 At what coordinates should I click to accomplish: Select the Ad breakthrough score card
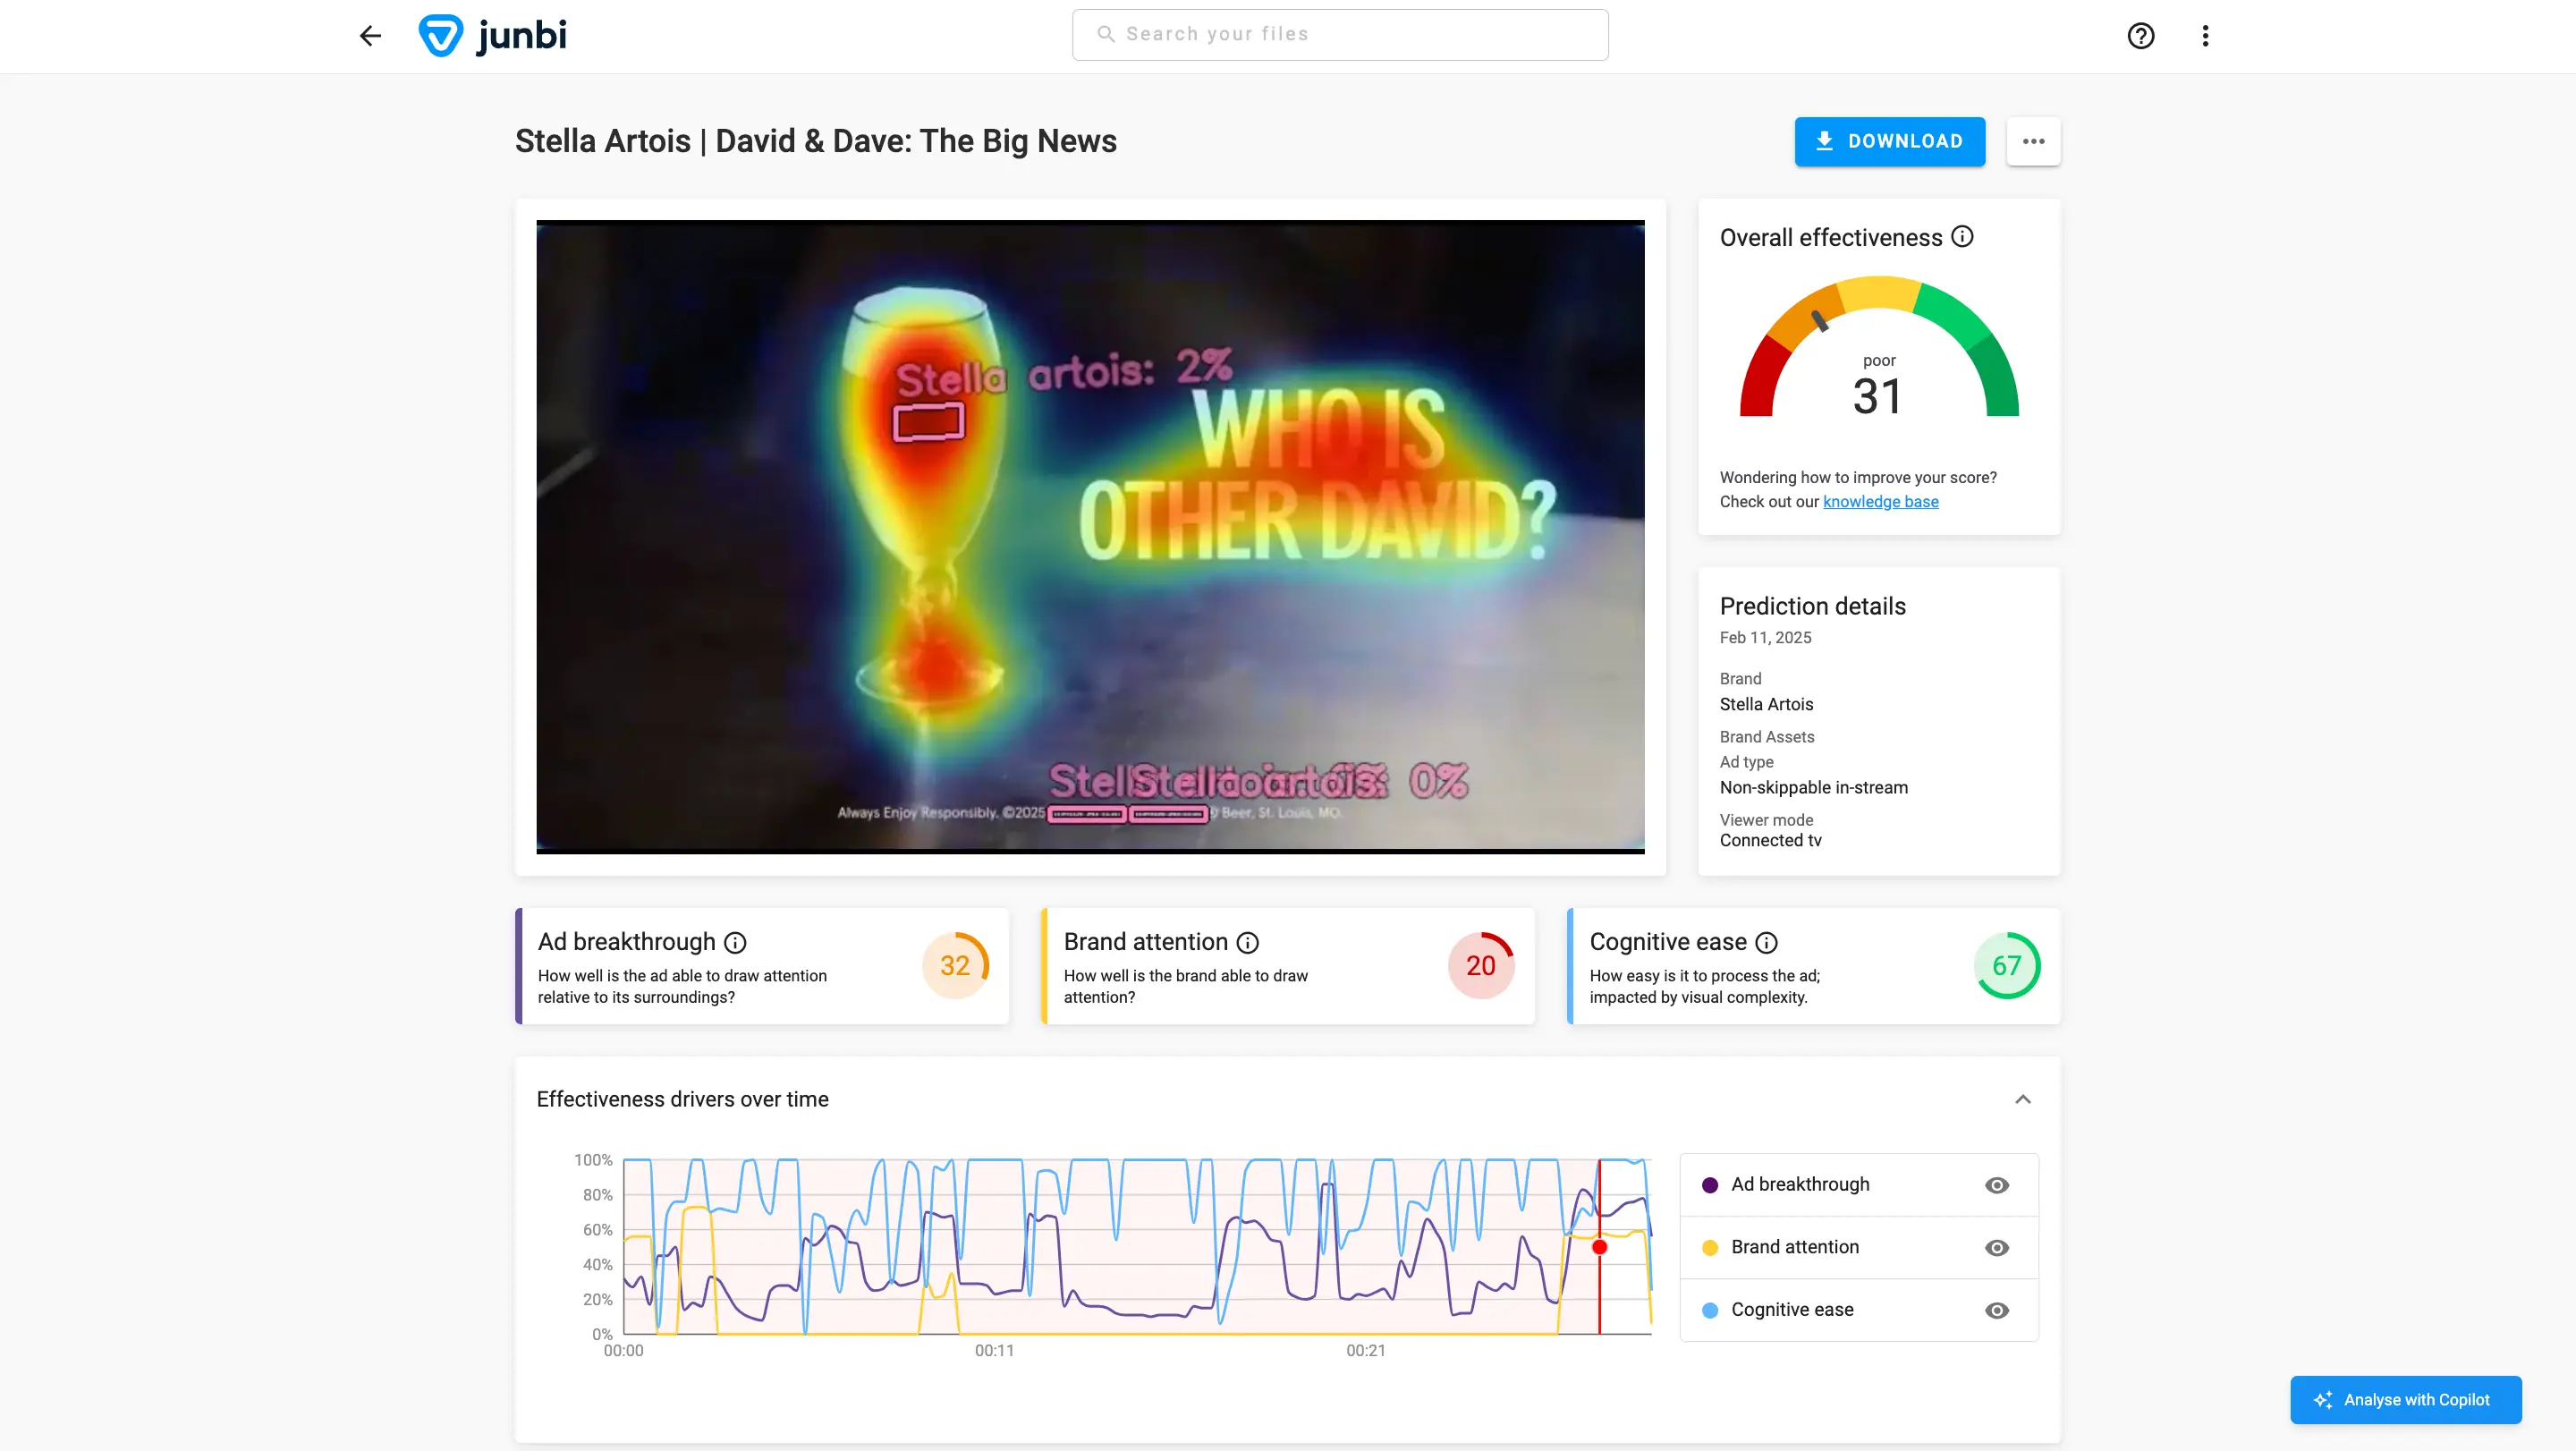point(762,966)
